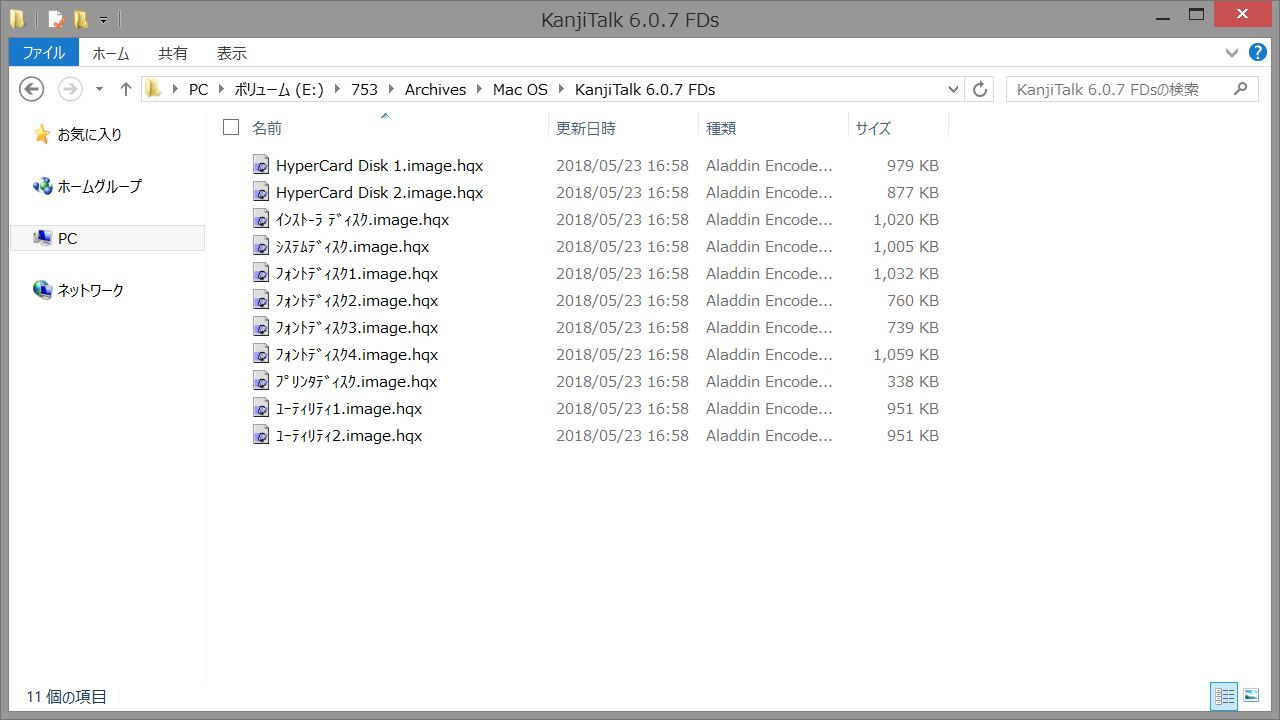Screen dimensions: 1280x720
Task: Click the ネットワーク globe icon
Action: (x=42, y=290)
